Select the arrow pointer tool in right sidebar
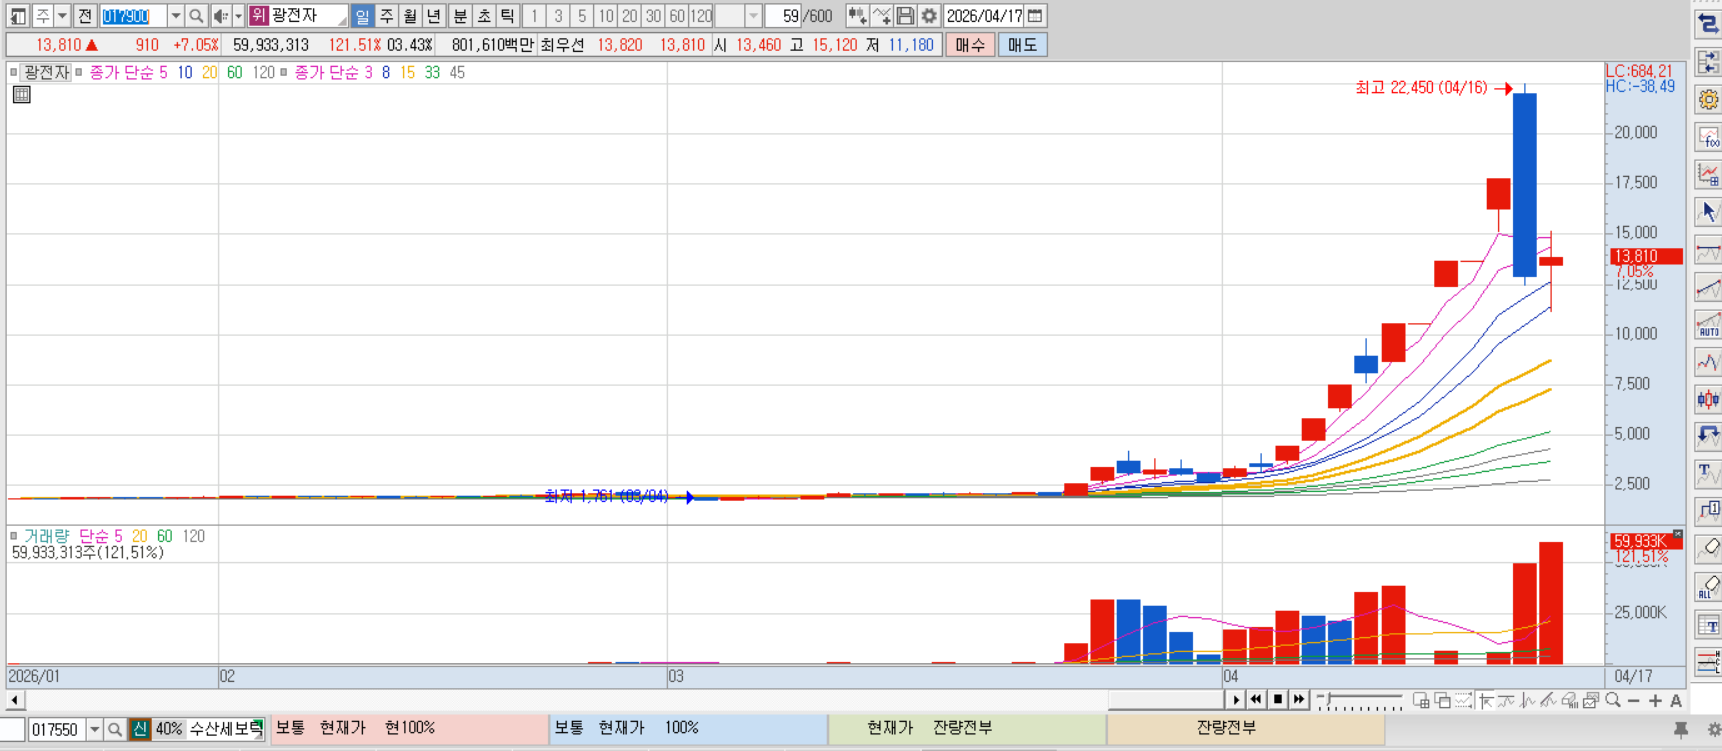The width and height of the screenshot is (1722, 751). pyautogui.click(x=1708, y=212)
